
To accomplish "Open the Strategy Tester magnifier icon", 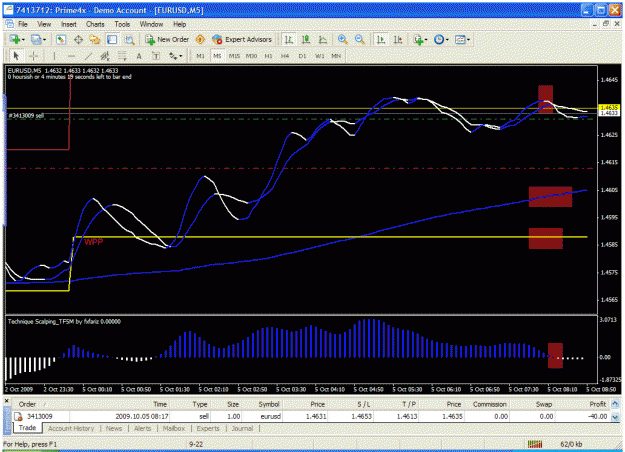I will 129,39.
